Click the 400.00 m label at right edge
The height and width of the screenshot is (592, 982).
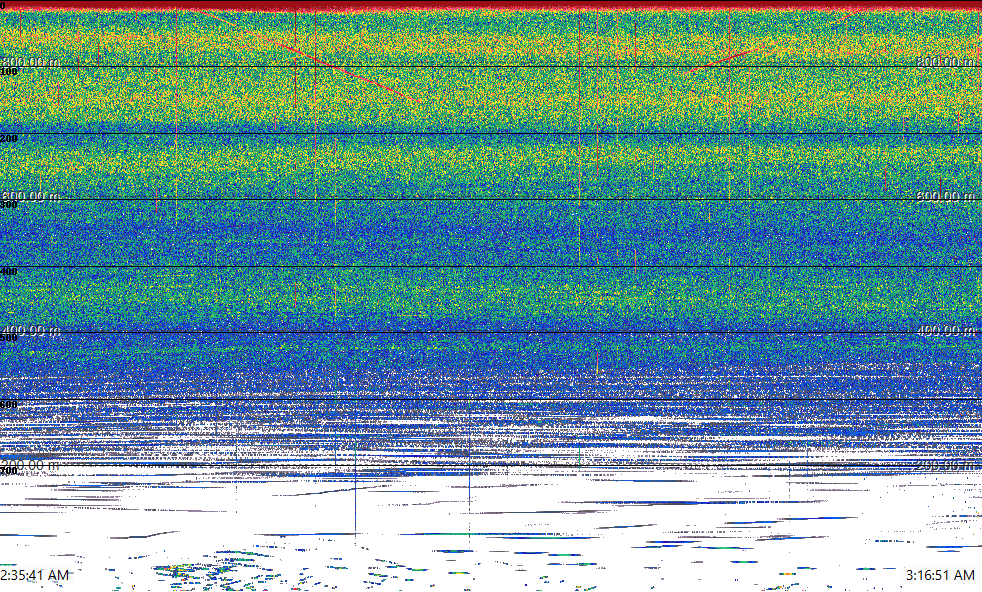[x=946, y=330]
